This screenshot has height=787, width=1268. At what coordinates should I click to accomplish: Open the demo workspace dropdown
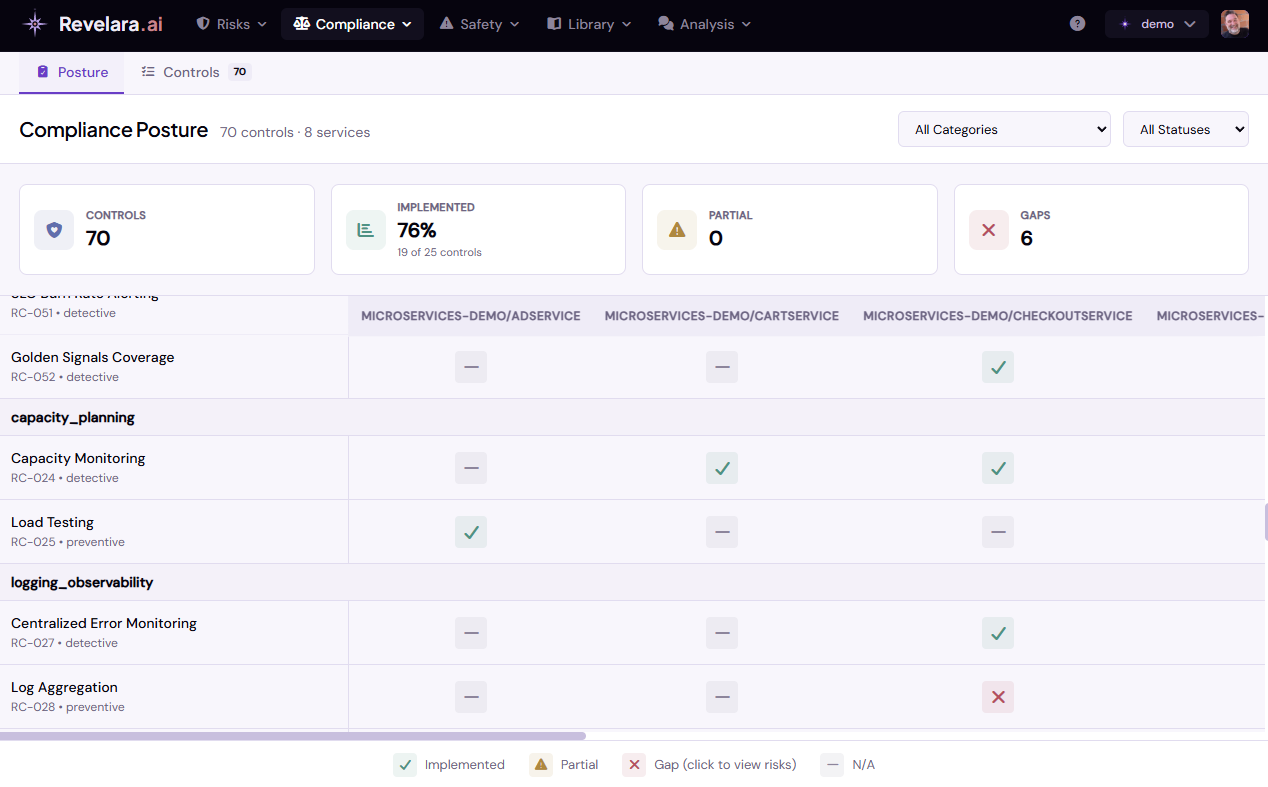[1157, 24]
